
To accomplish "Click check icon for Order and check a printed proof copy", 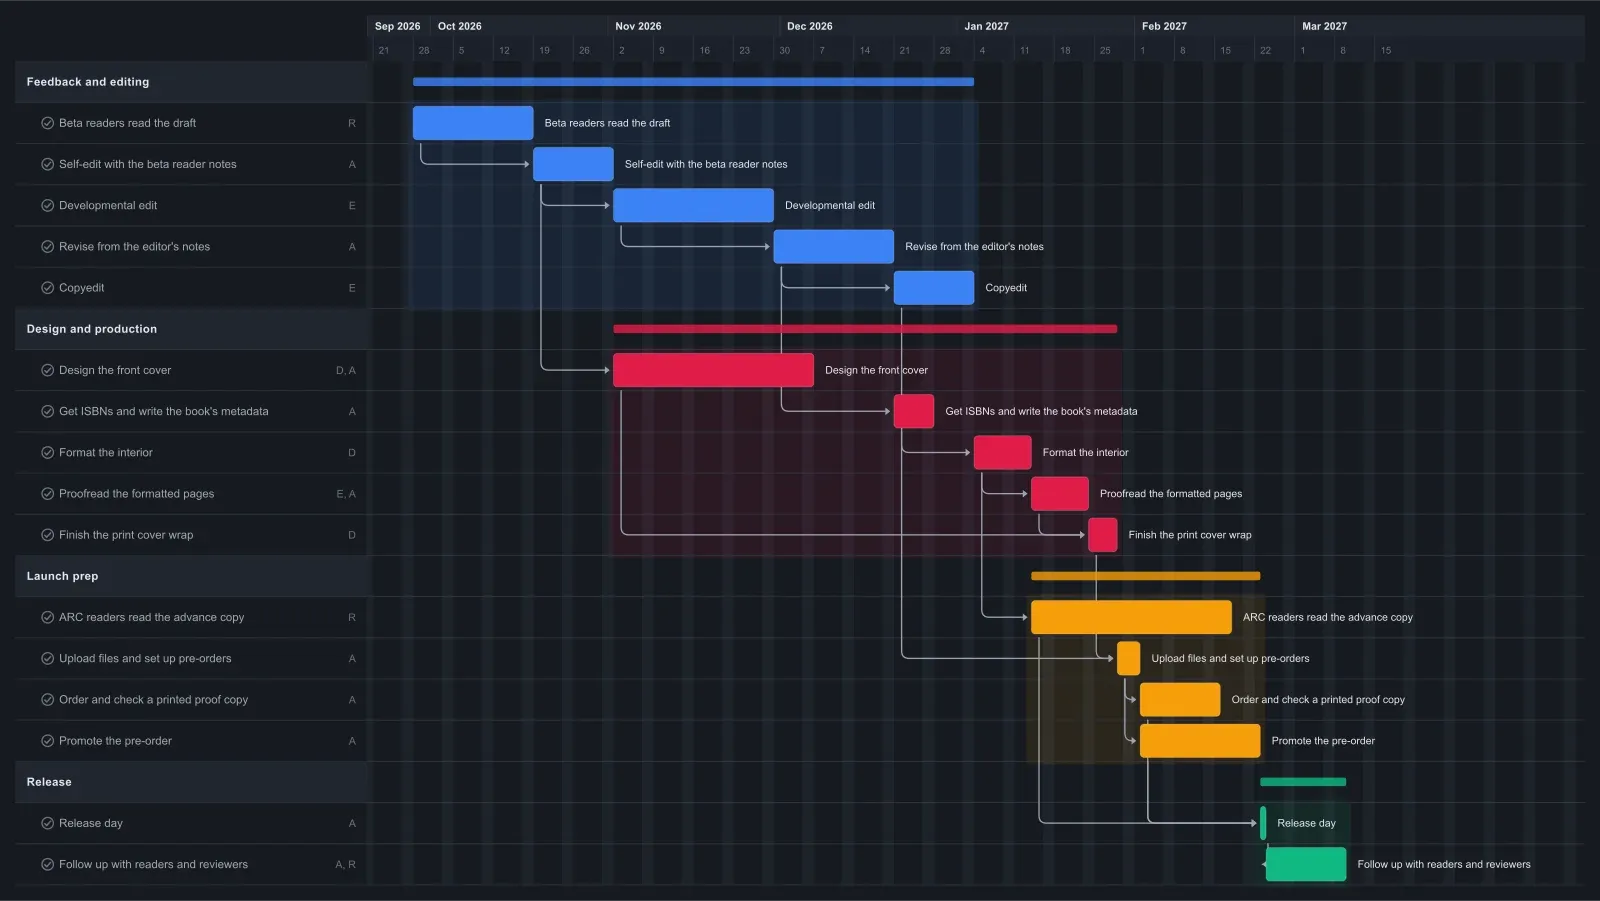I will (47, 700).
